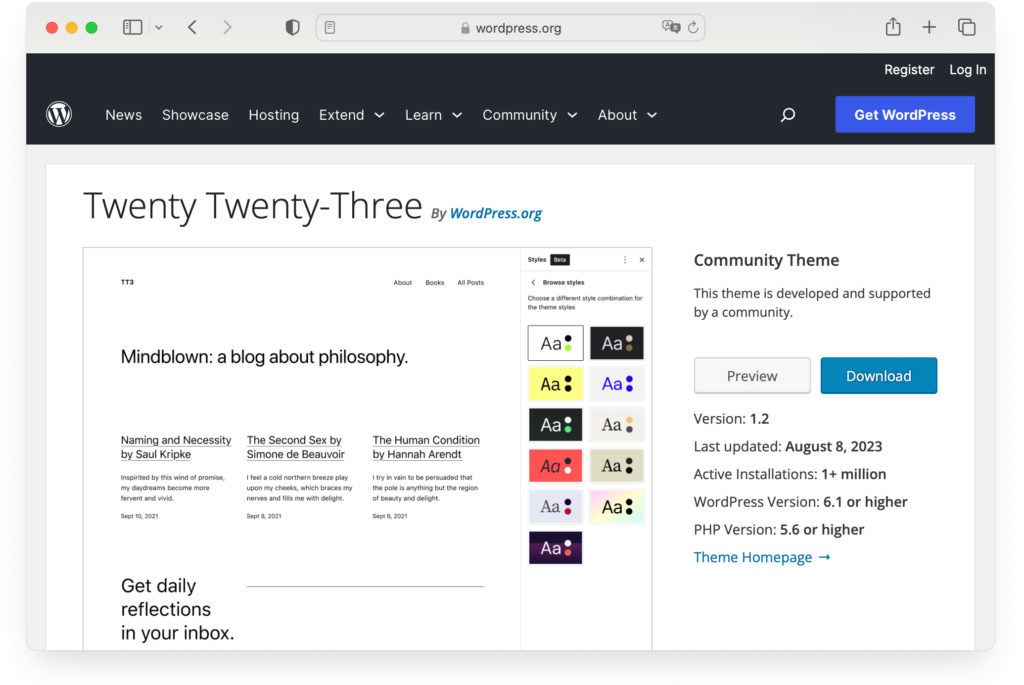Expand the About menu
Screen dimensions: 1024x685
tap(627, 115)
